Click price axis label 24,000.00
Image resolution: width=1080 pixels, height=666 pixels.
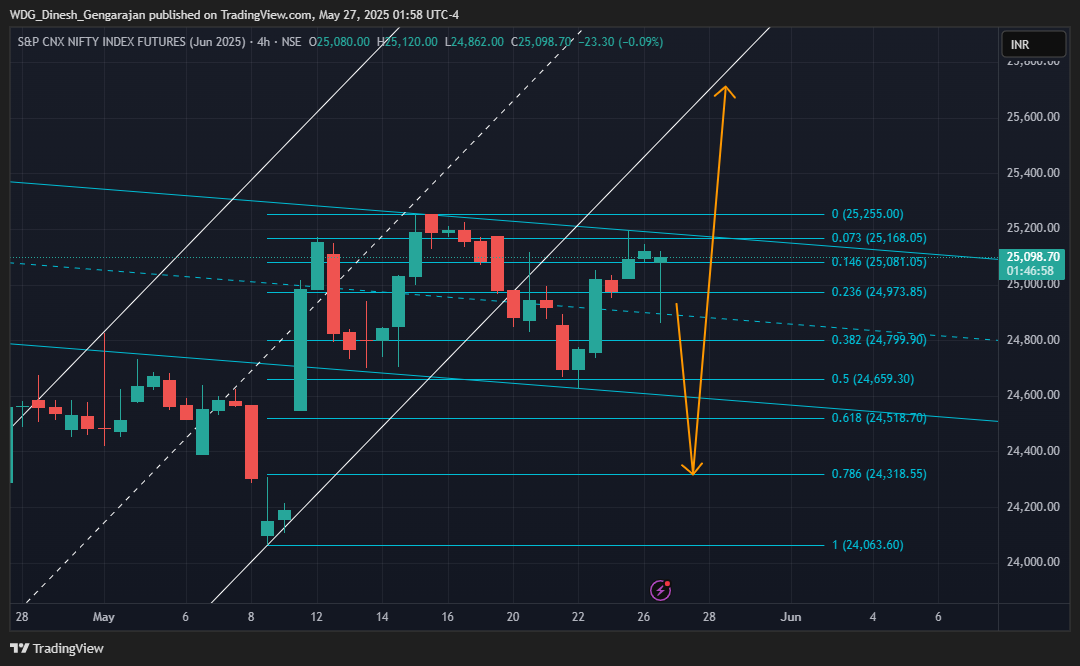1032,562
